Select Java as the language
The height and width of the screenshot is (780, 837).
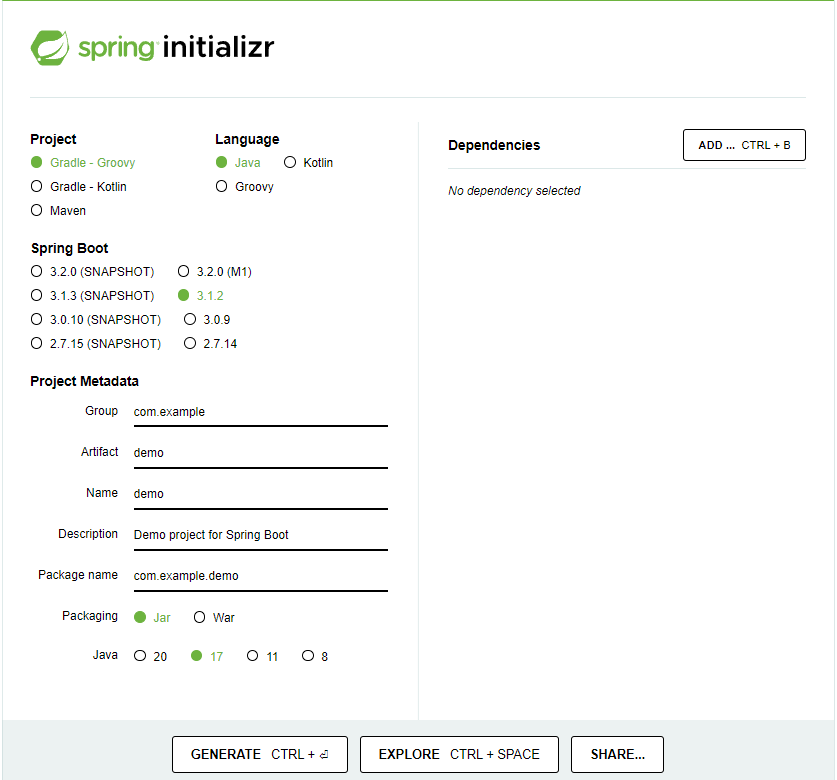coord(238,162)
